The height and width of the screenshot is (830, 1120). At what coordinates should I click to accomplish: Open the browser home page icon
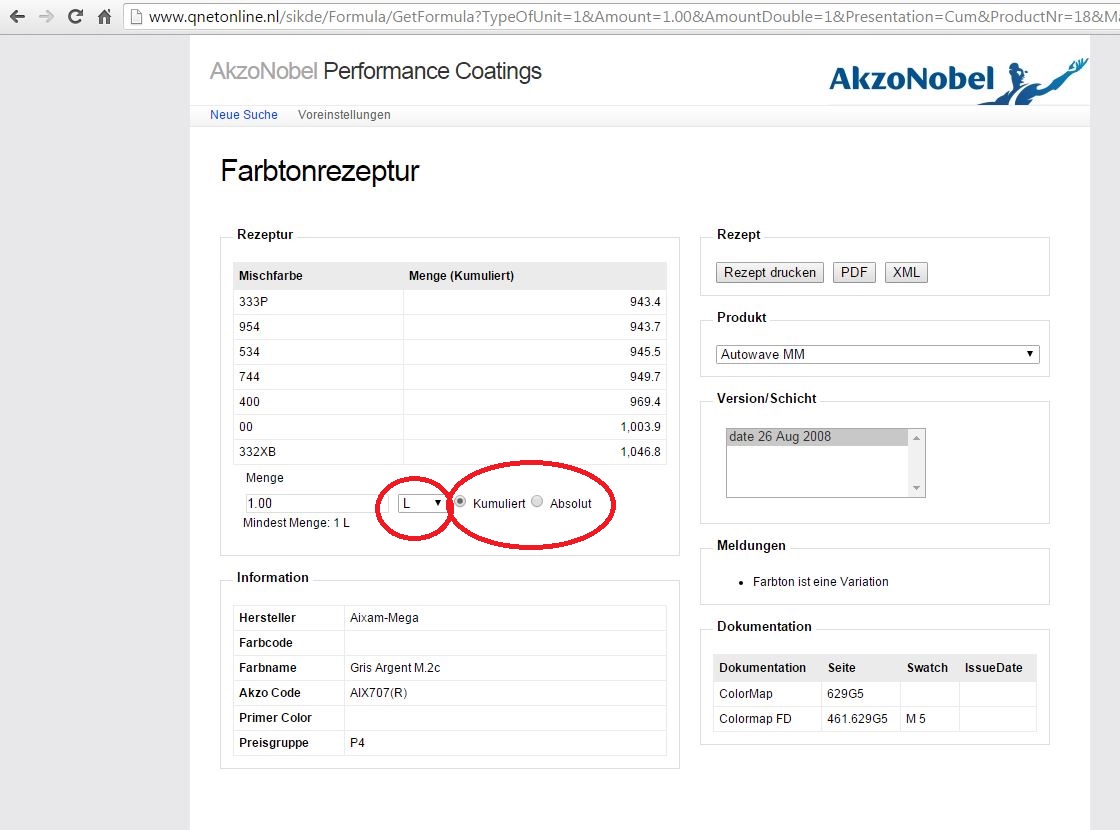click(x=104, y=16)
